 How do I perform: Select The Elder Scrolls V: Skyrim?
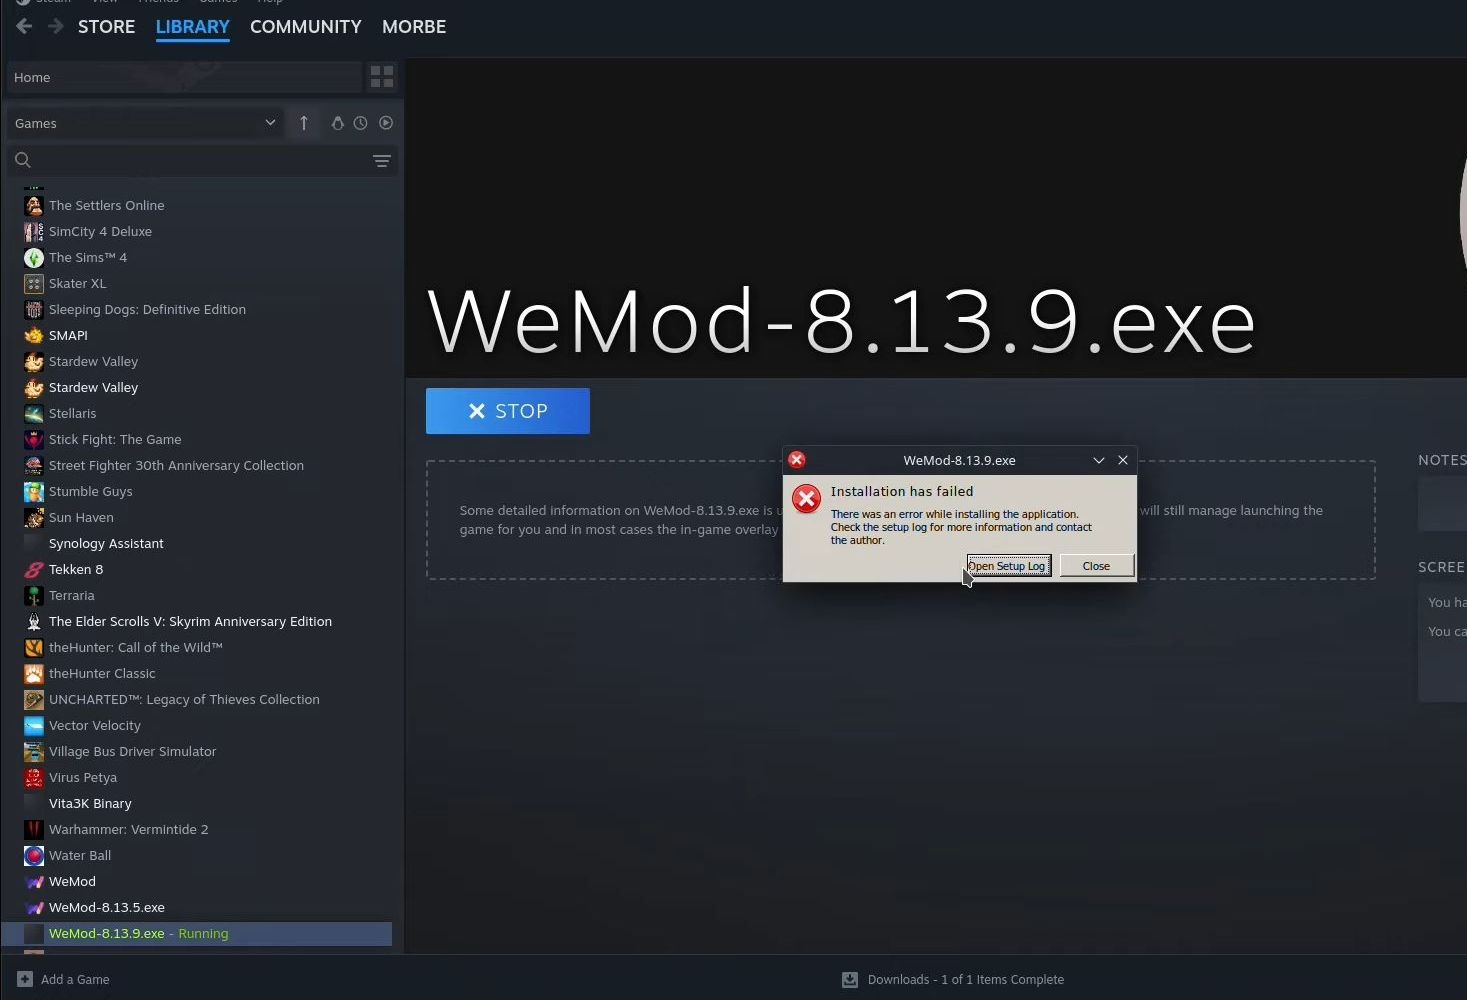pos(190,621)
